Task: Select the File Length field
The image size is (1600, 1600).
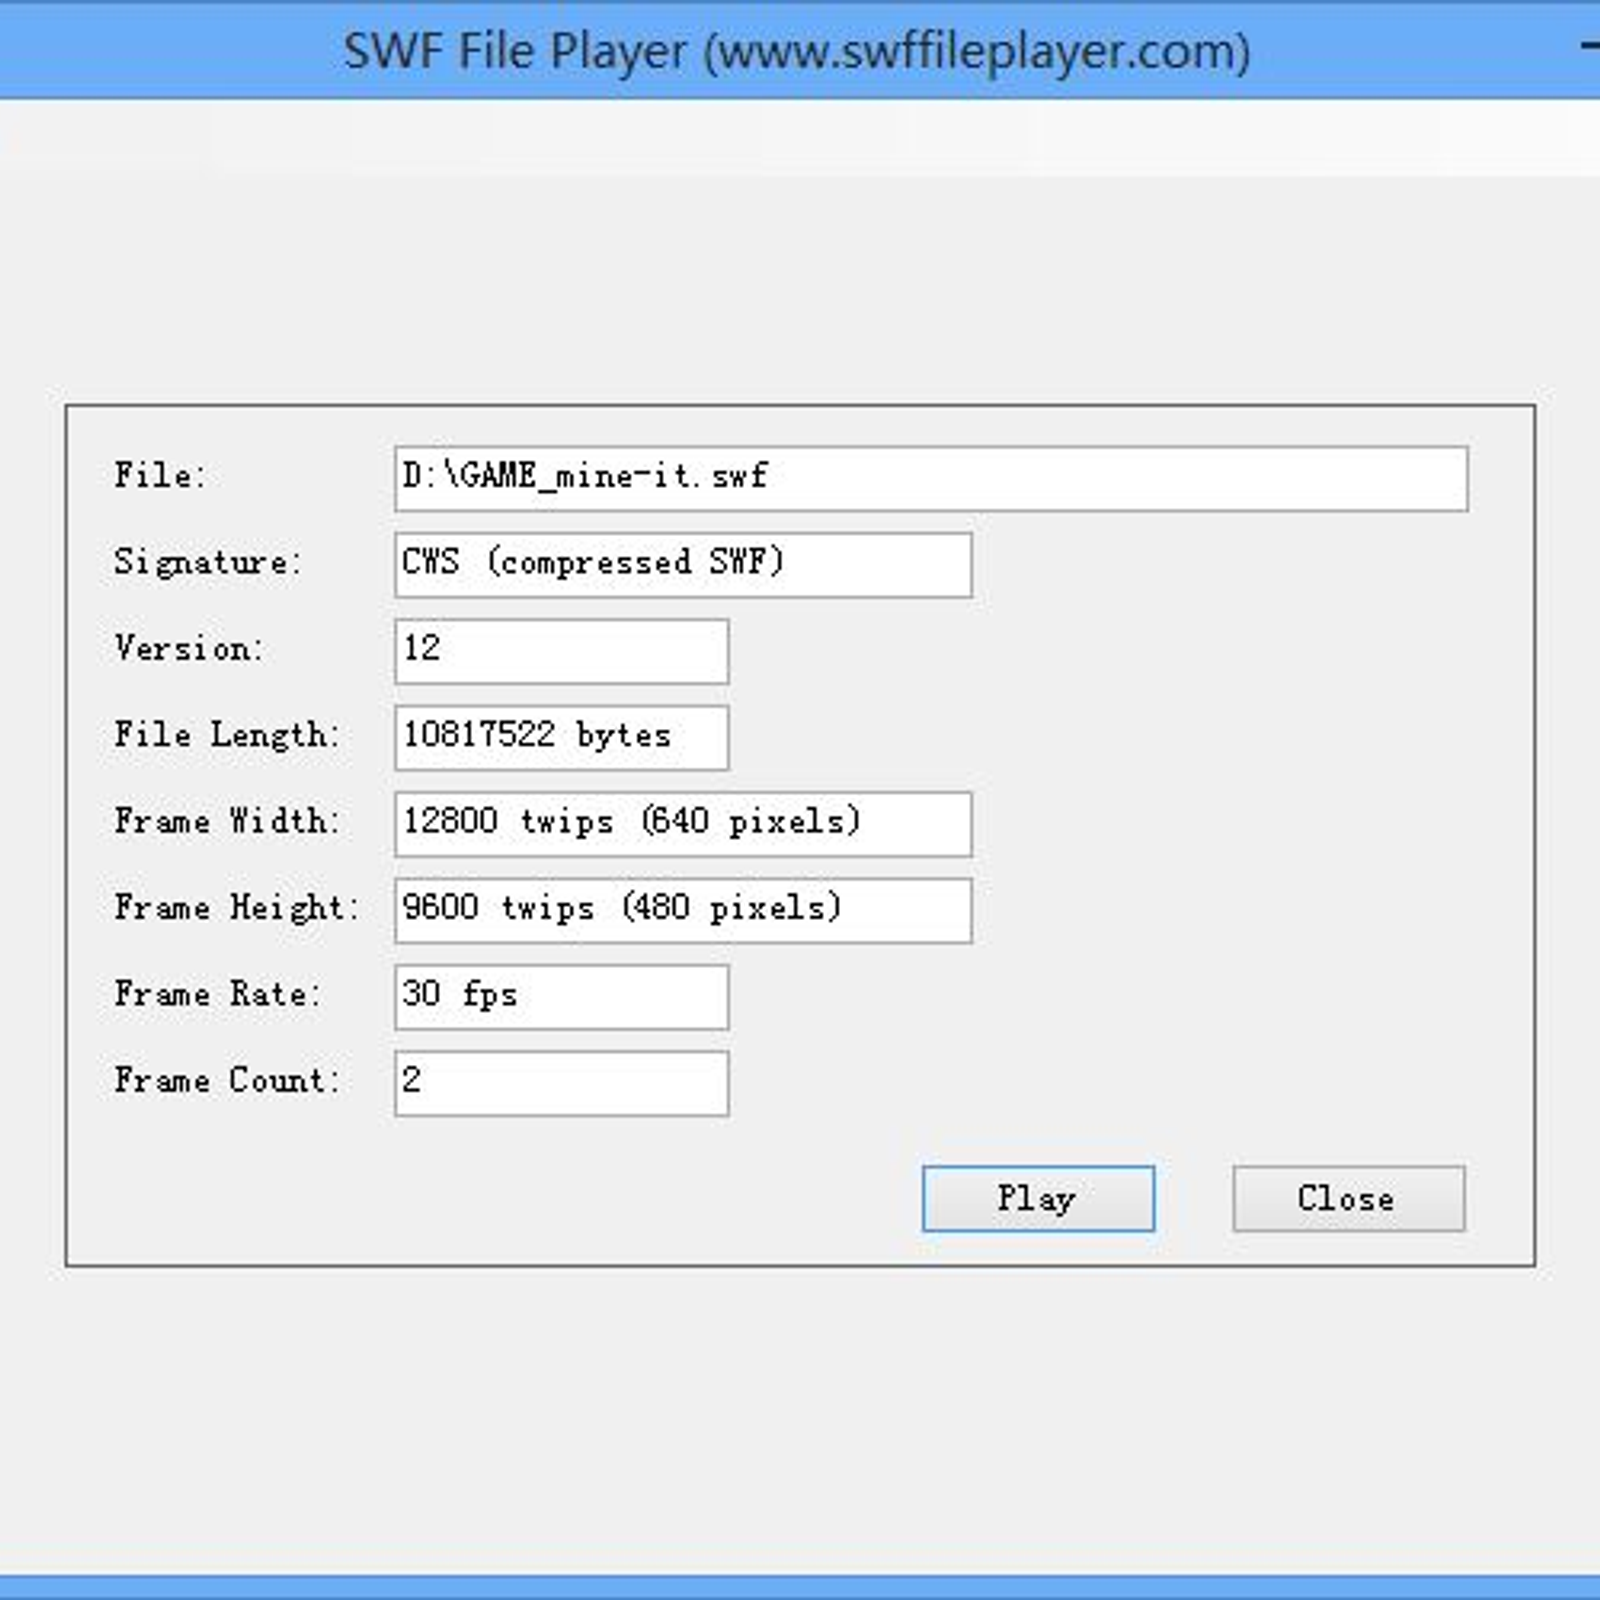Action: click(561, 737)
